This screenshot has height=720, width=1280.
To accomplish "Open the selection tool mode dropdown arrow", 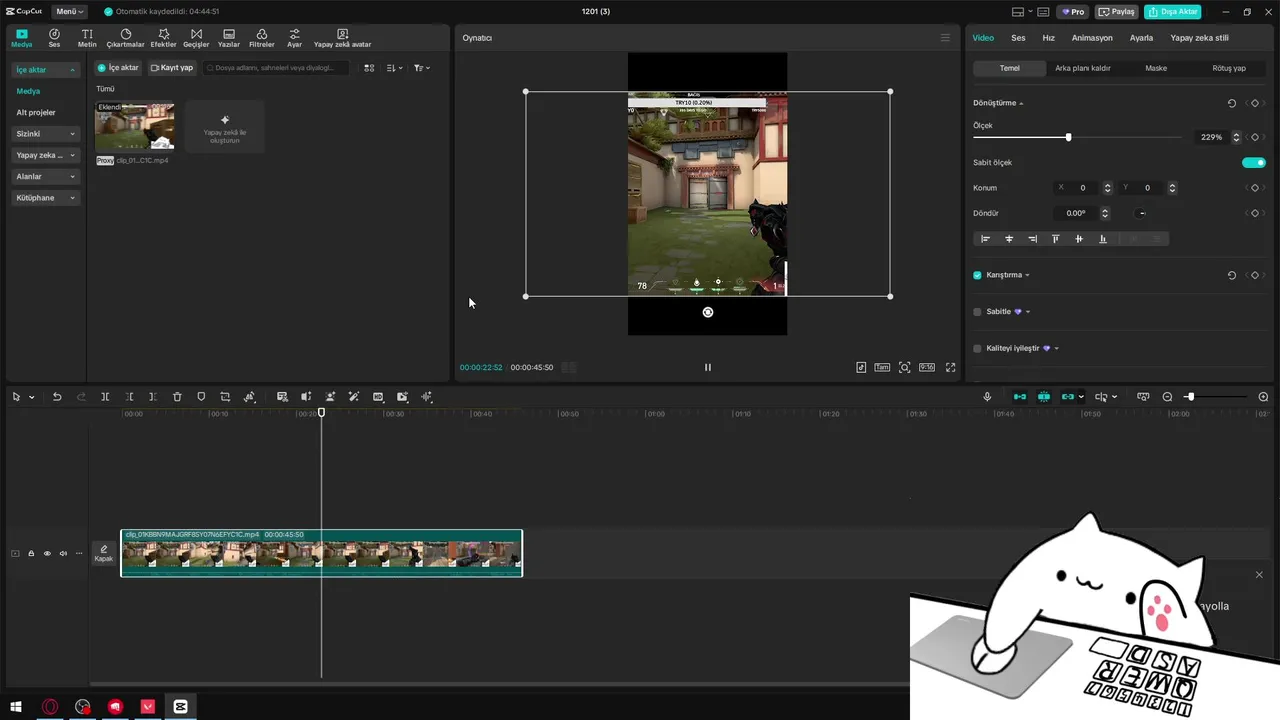I will [31, 397].
